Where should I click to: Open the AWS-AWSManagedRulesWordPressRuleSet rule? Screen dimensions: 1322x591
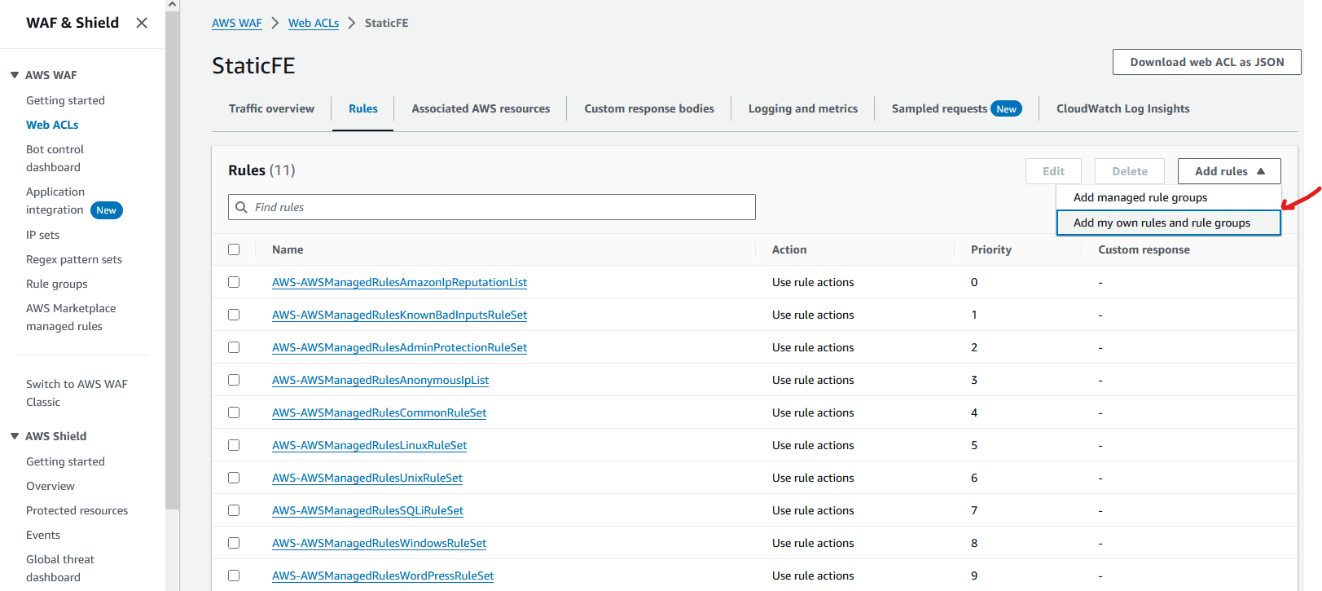coord(383,576)
